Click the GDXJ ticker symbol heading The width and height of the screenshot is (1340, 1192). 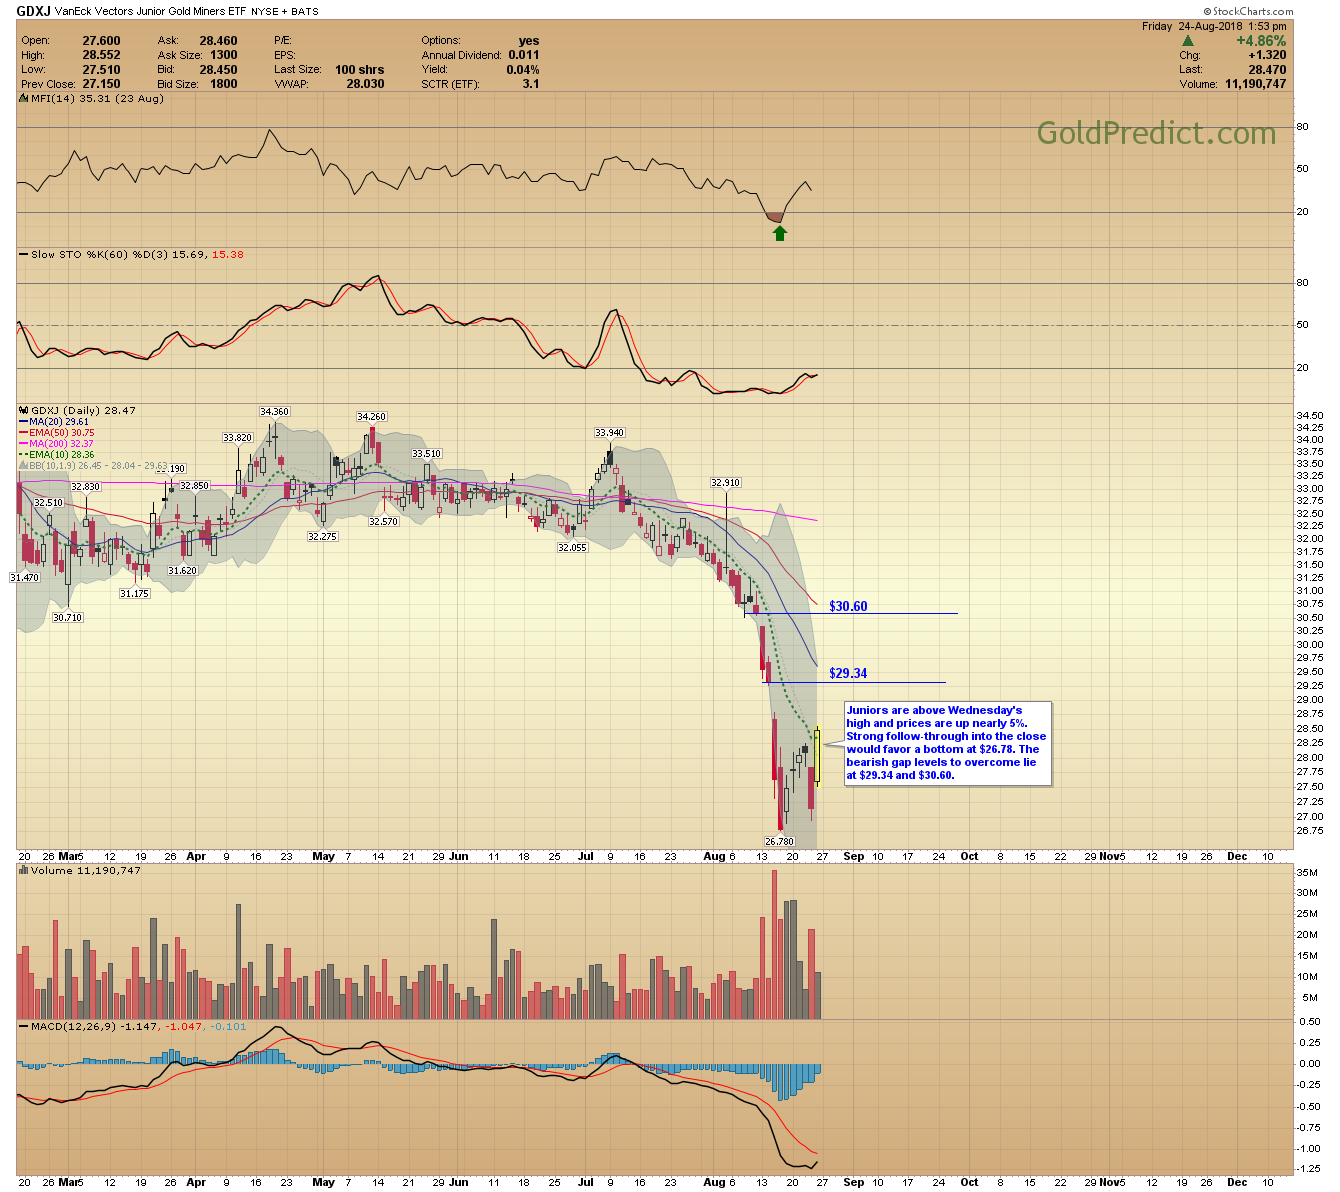[x=34, y=11]
